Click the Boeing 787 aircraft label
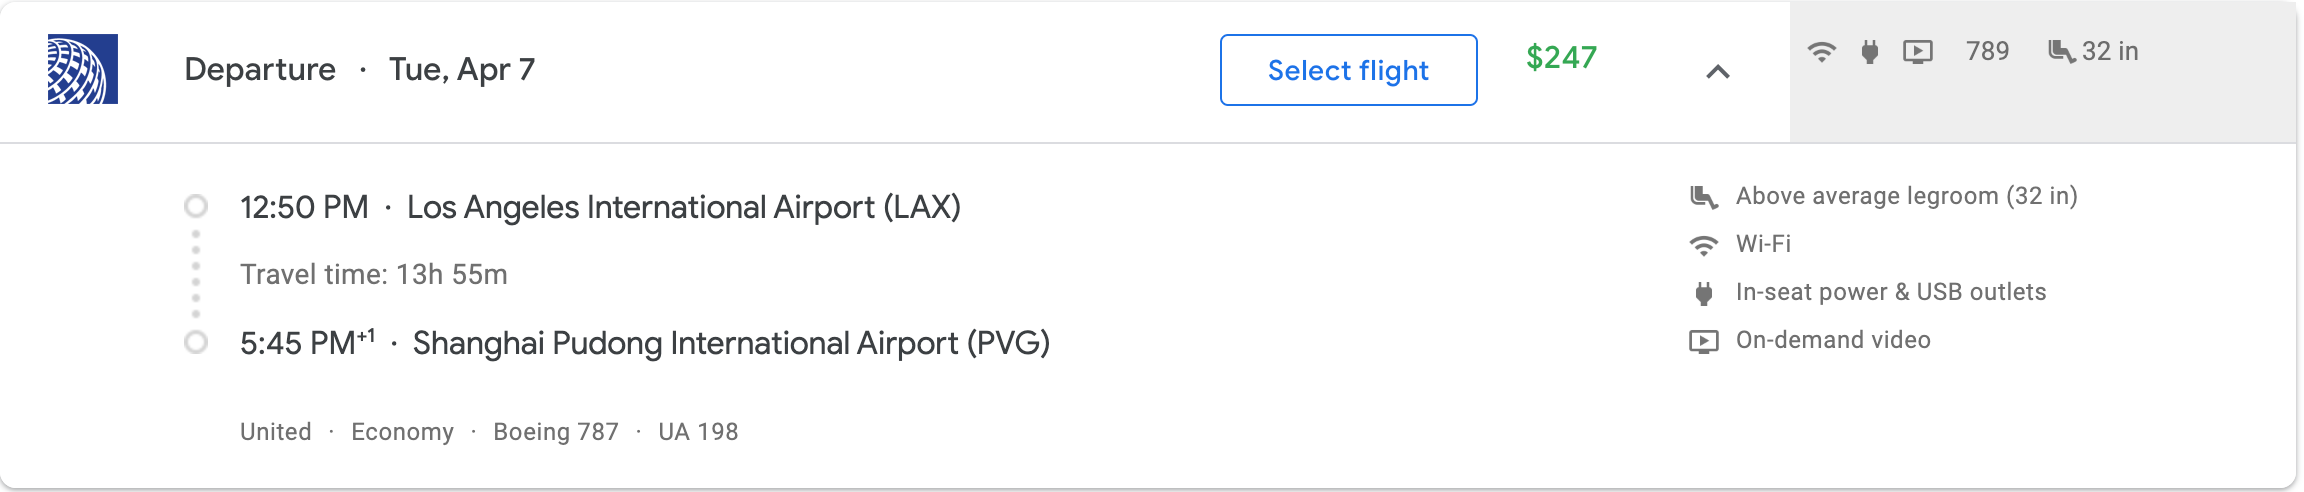 556,432
